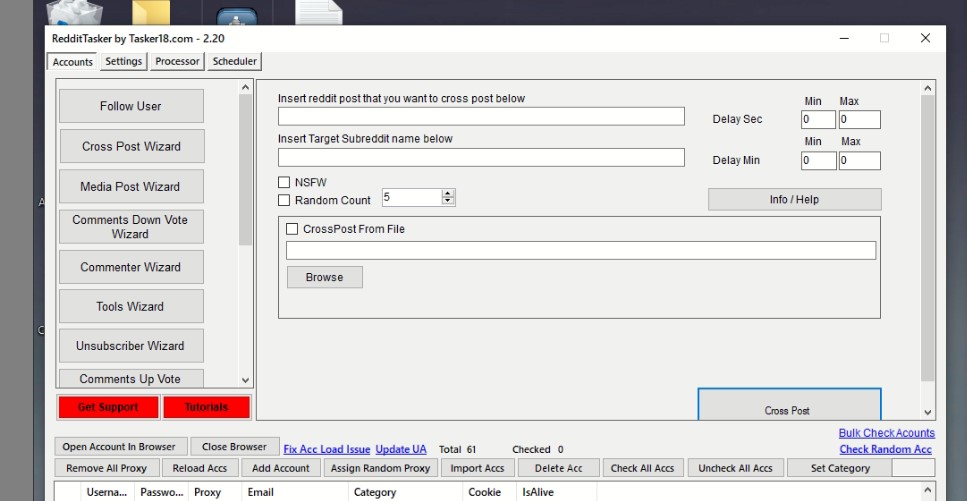This screenshot has height=501, width=967.
Task: Click Open Account In Browser
Action: 119,447
